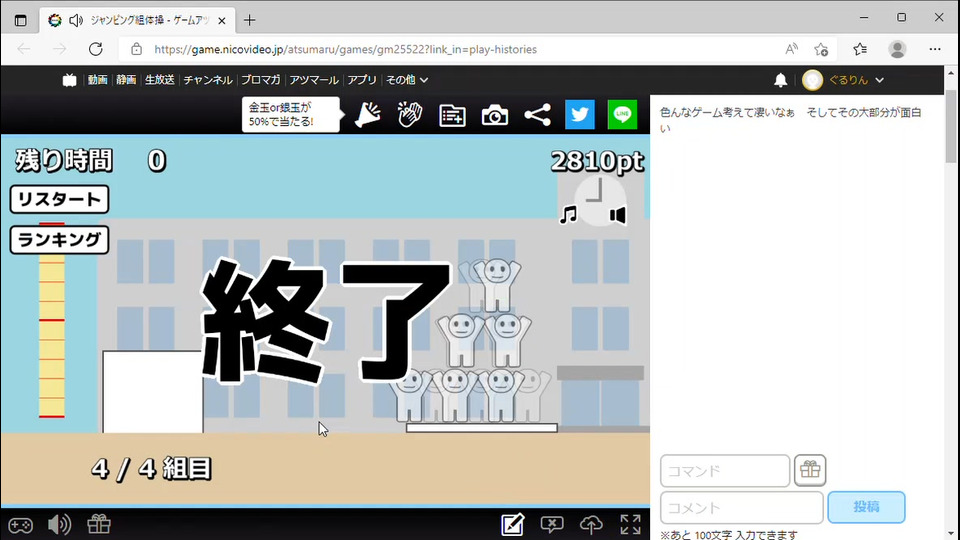
Task: Open the party popper cheer icon
Action: coord(367,114)
